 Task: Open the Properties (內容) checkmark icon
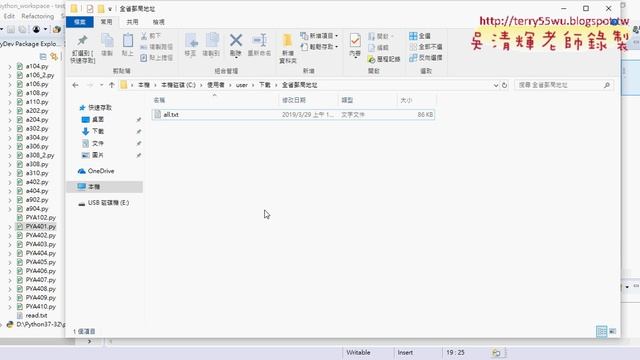click(355, 45)
